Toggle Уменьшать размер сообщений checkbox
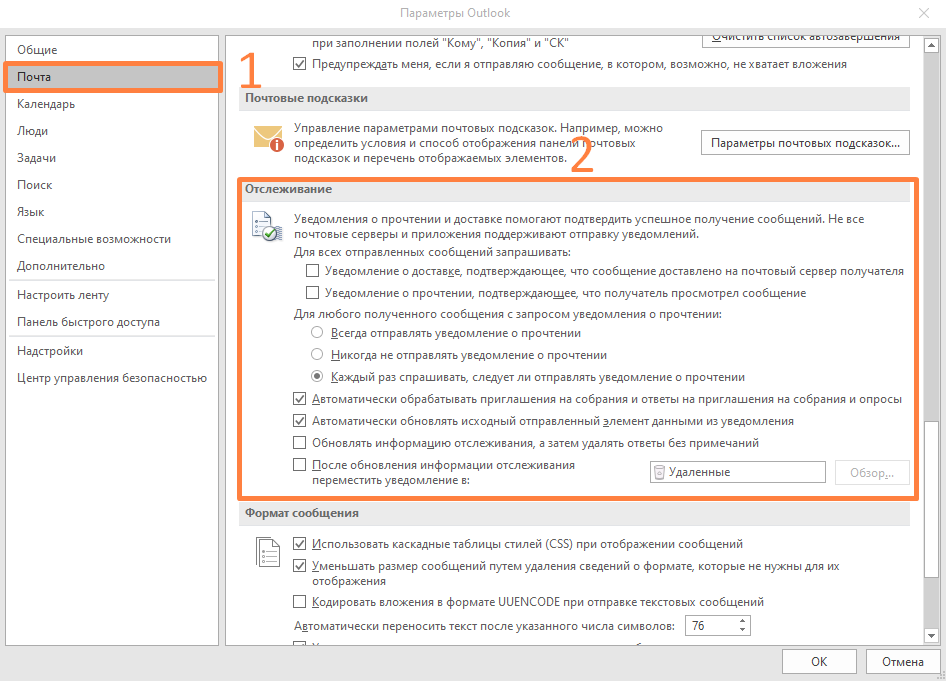The width and height of the screenshot is (946, 681). point(299,566)
